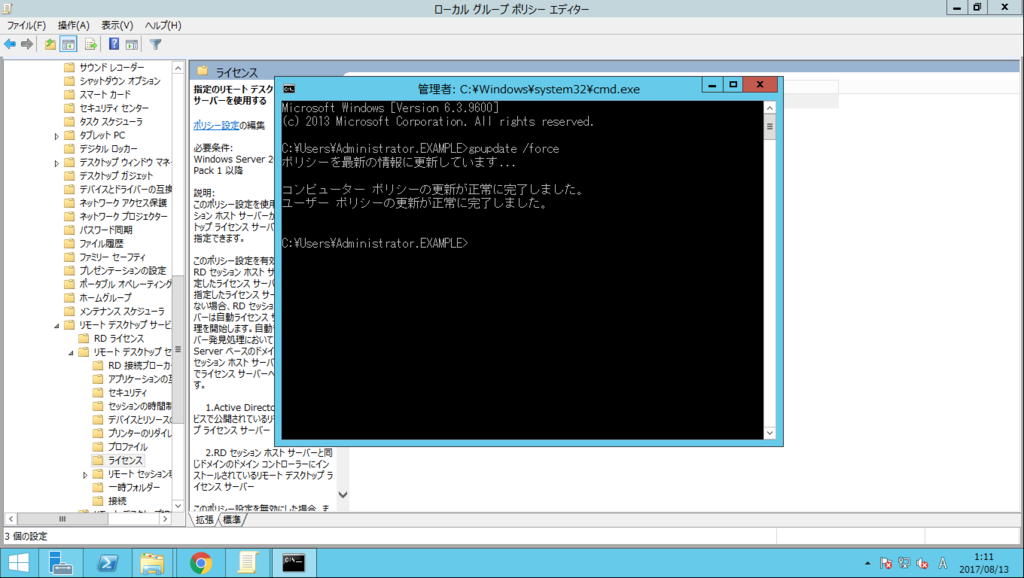
Task: Select the タスク スケジューラ folder
Action: point(110,121)
